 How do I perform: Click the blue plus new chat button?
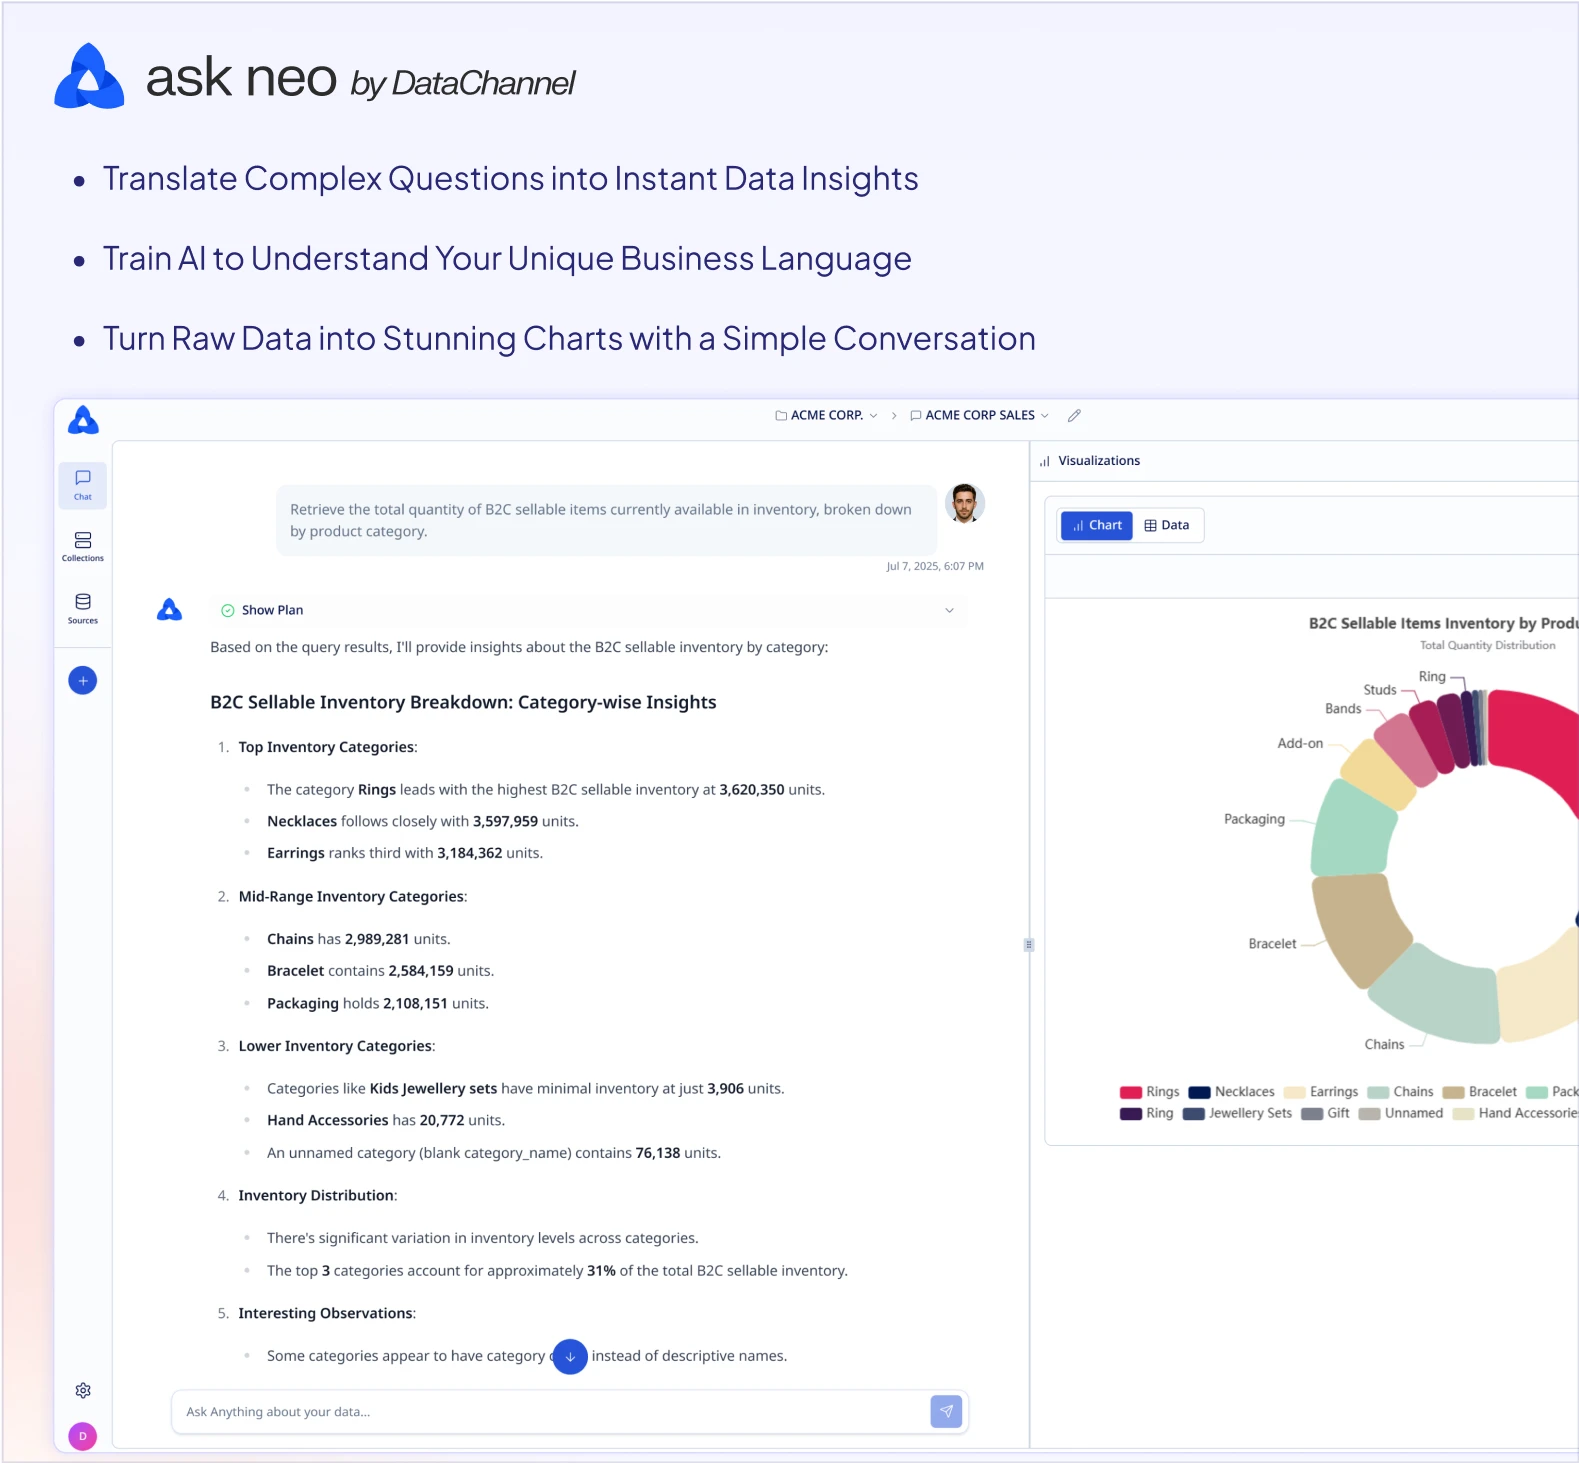(x=83, y=681)
